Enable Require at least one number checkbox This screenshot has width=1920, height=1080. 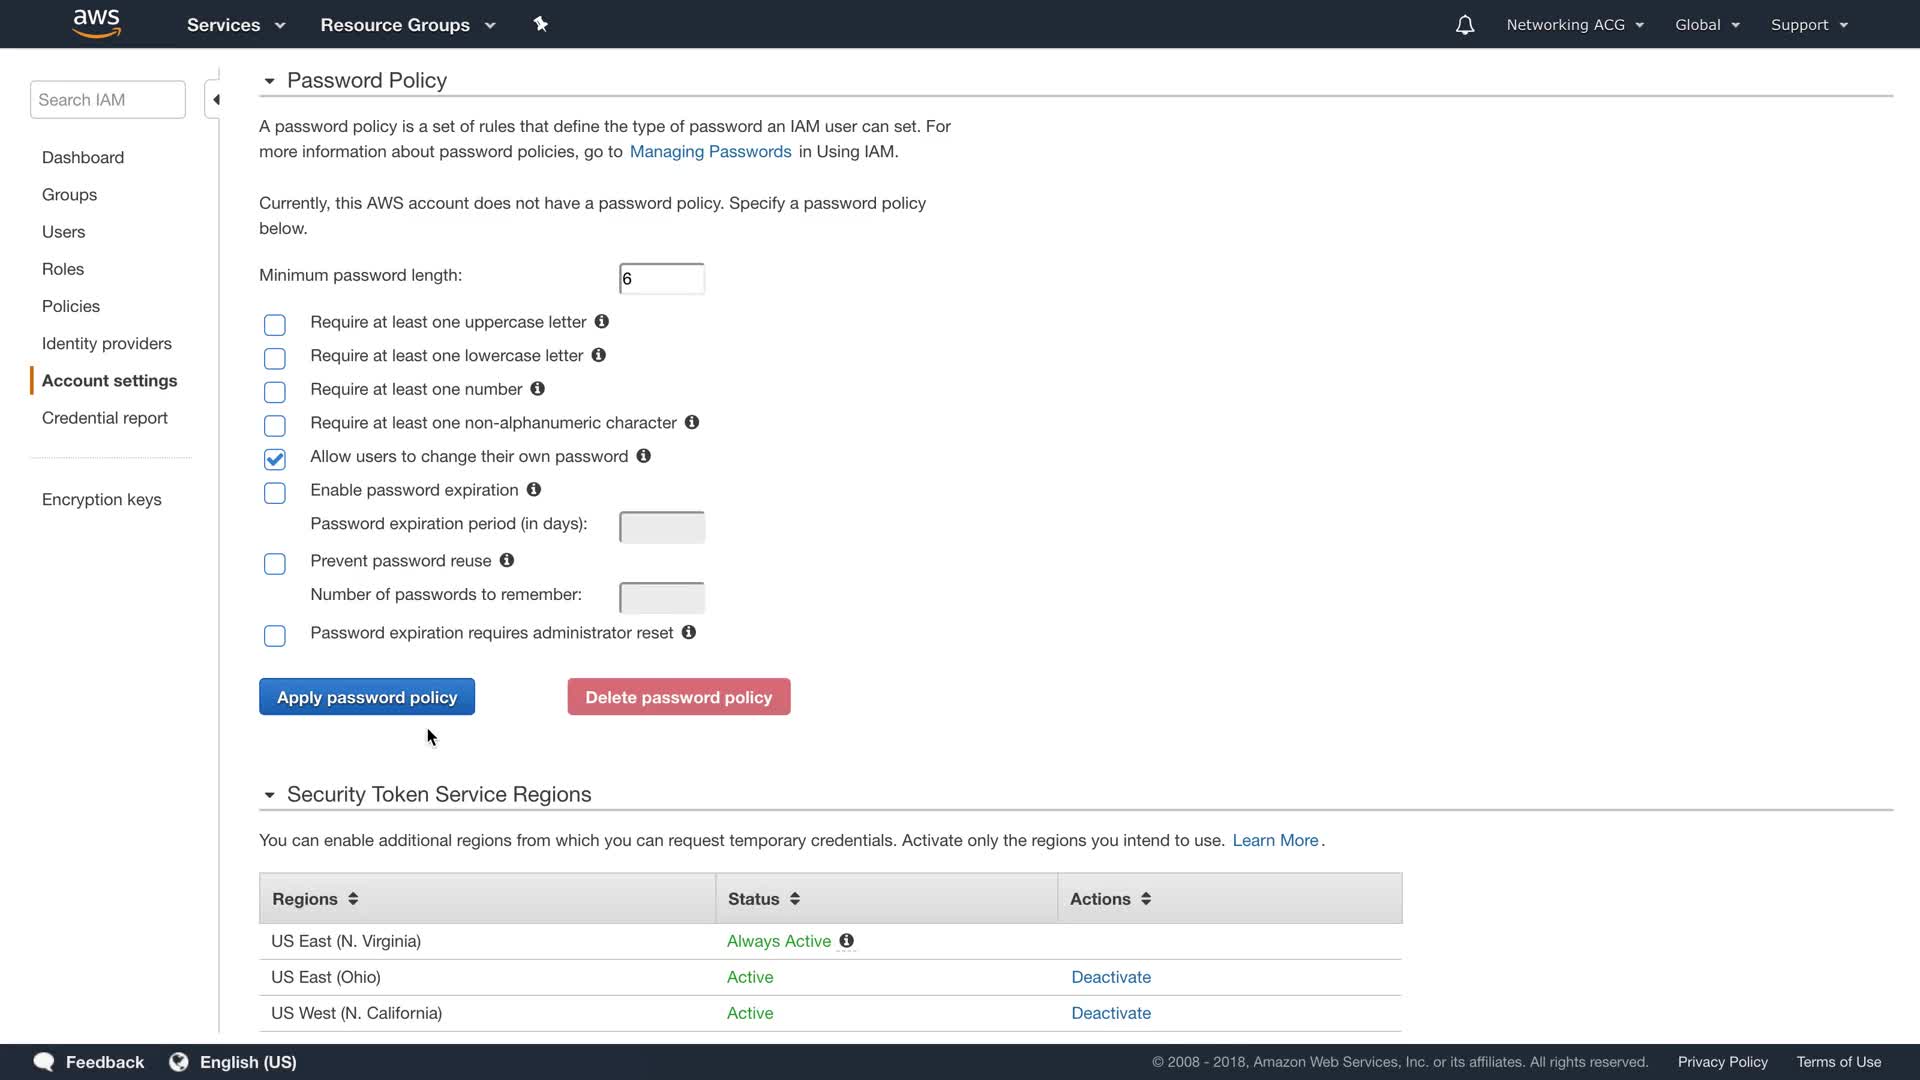click(x=275, y=392)
